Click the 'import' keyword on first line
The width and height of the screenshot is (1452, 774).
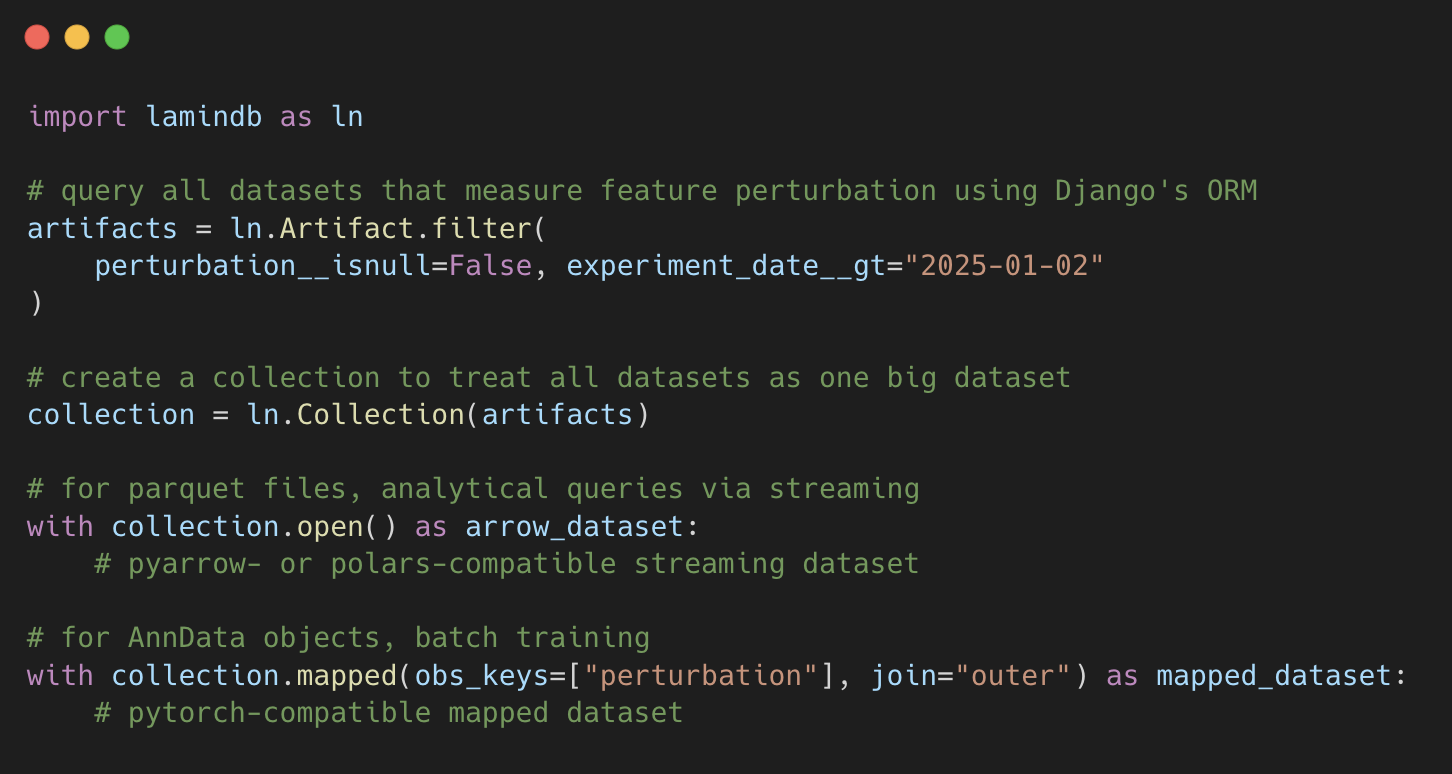coord(78,117)
